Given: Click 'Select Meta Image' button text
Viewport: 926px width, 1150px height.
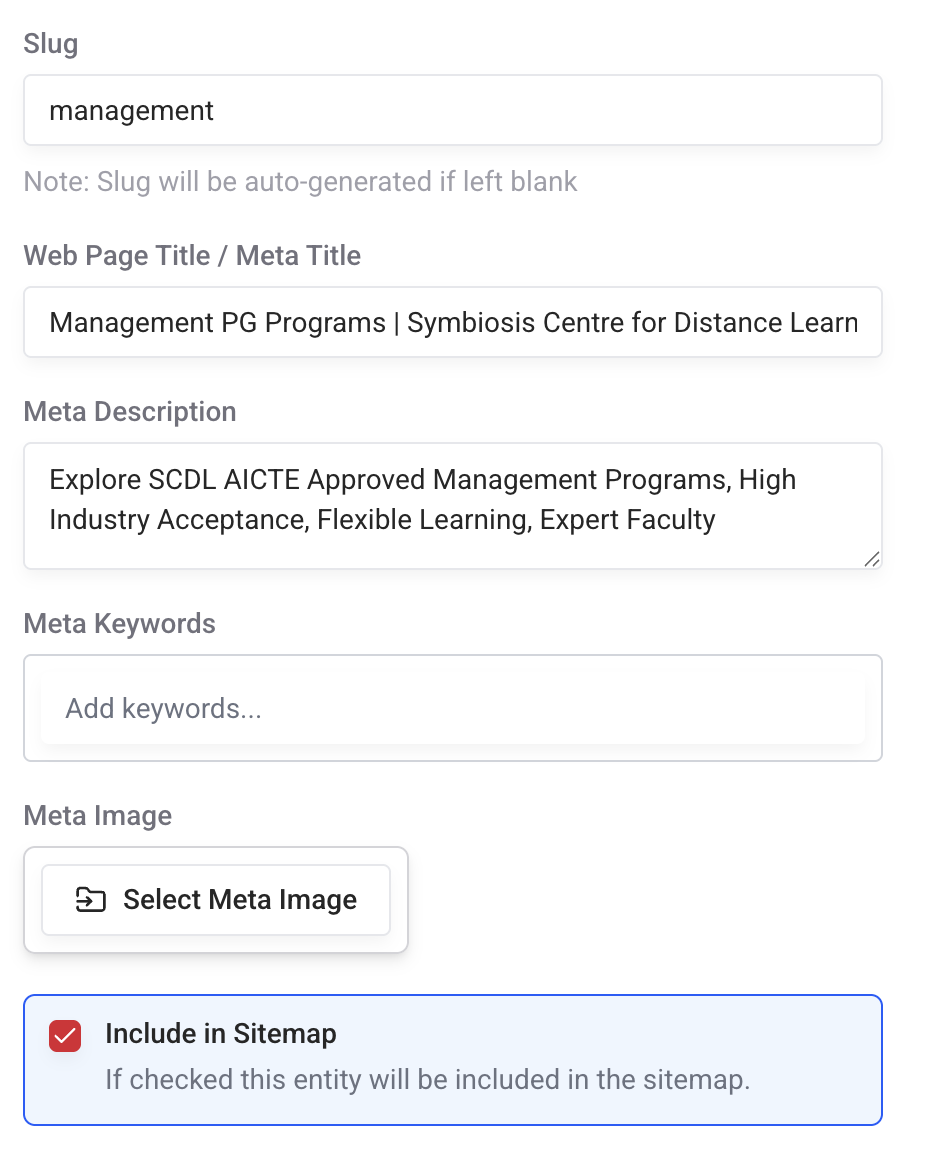Looking at the screenshot, I should pos(240,900).
